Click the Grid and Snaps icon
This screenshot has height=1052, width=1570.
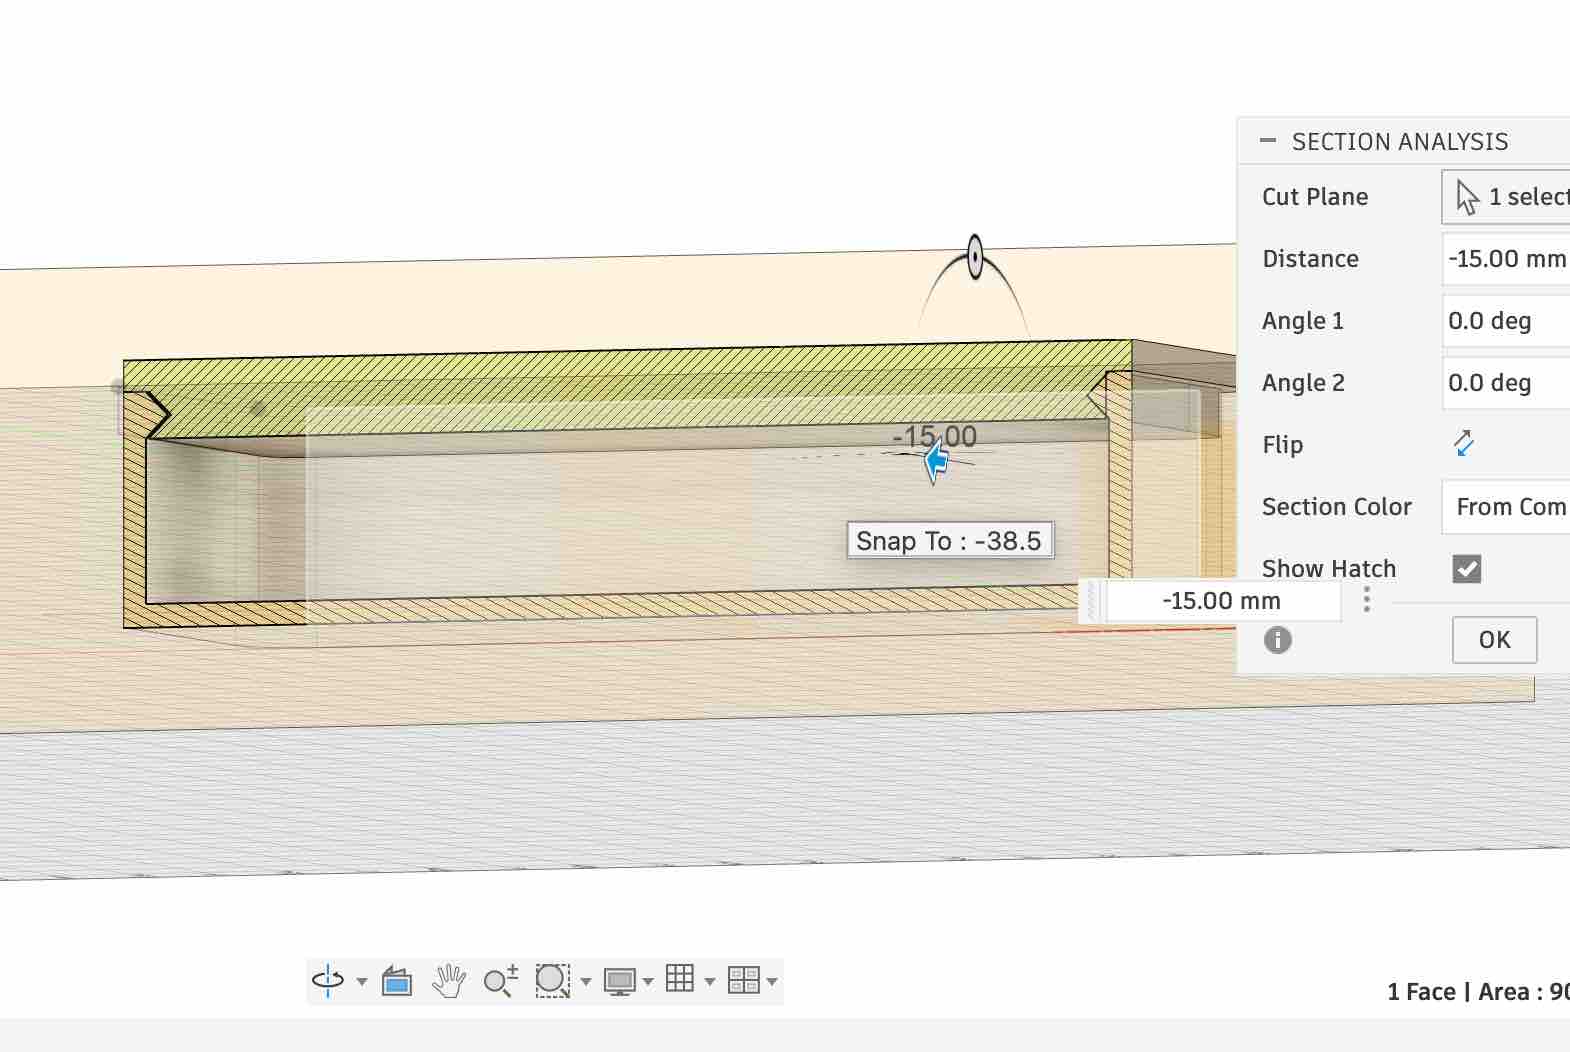click(x=680, y=979)
